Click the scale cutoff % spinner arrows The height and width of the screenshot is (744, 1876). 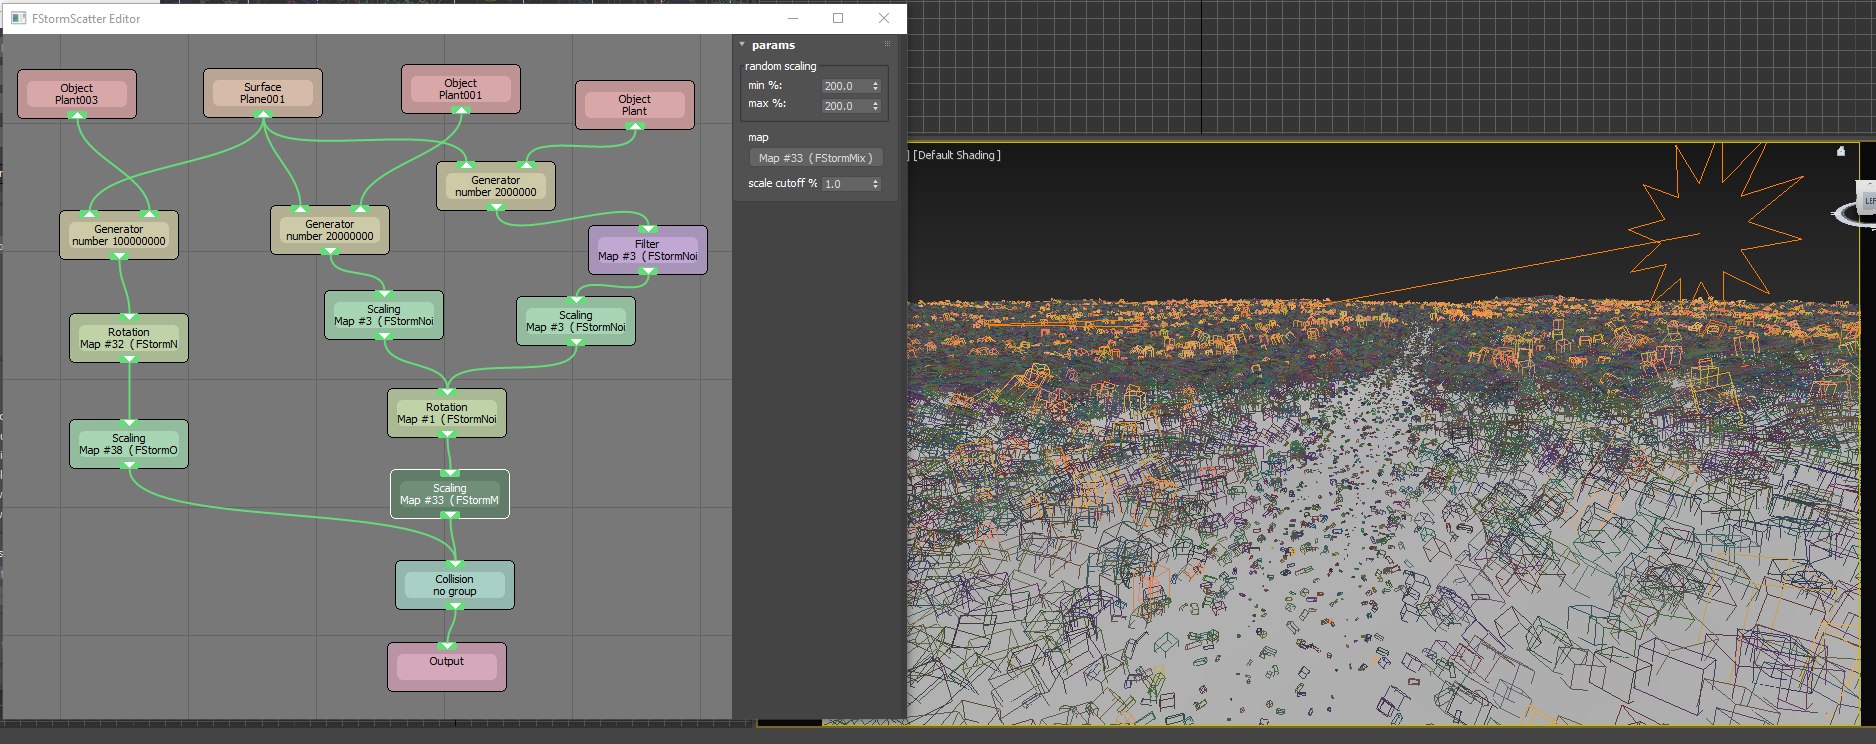[876, 184]
